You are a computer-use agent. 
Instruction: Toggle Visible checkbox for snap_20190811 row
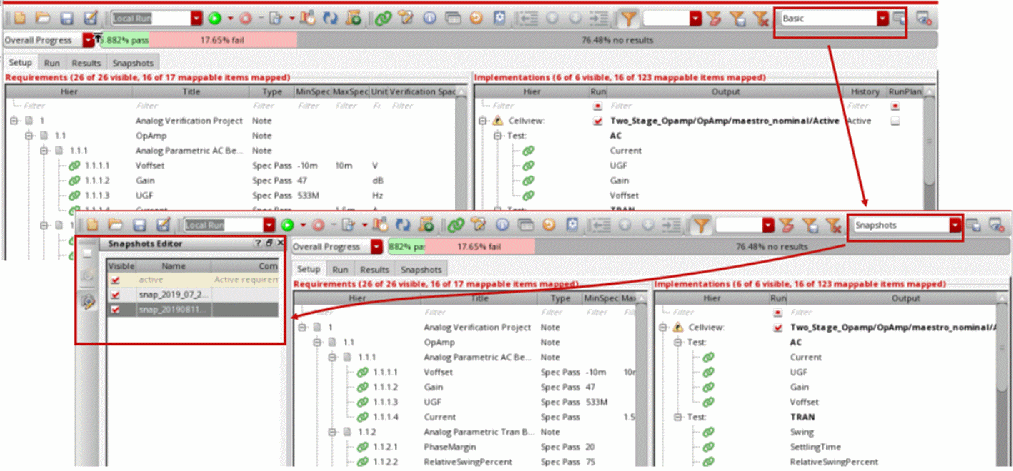click(x=116, y=310)
